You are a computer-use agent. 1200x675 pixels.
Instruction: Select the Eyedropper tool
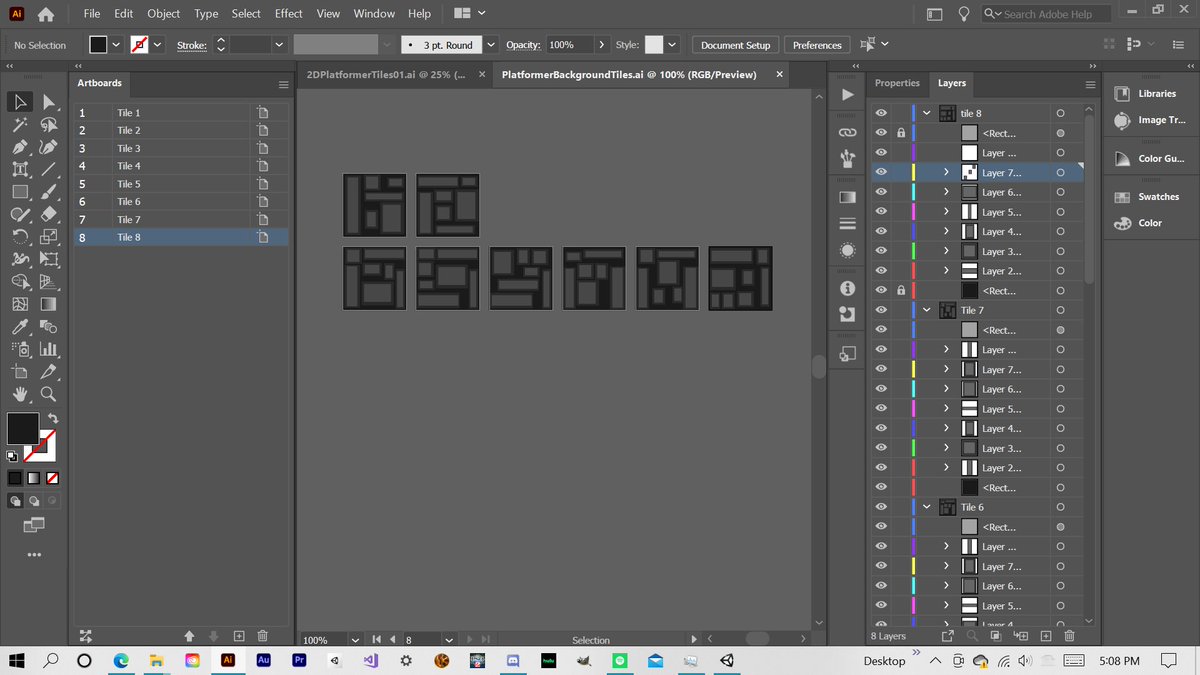(x=20, y=327)
